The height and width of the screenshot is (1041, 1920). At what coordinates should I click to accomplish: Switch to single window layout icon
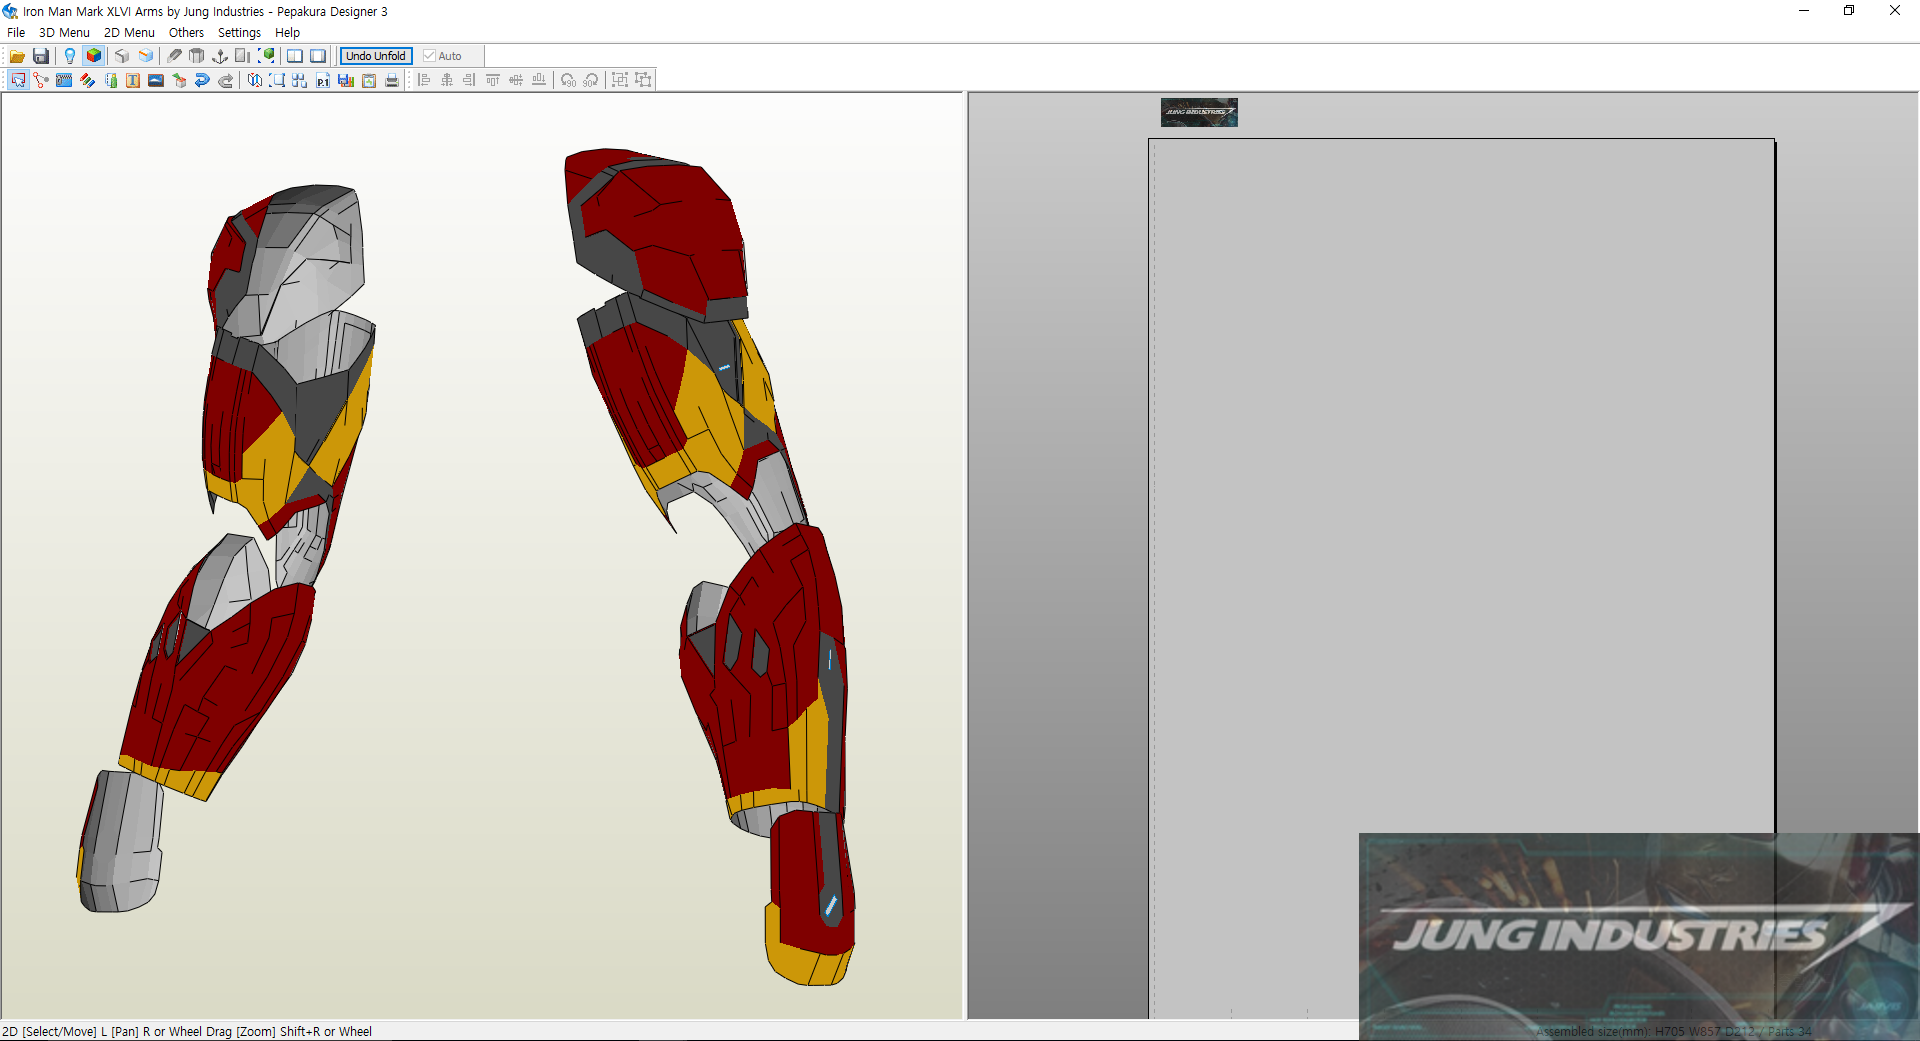pos(318,56)
